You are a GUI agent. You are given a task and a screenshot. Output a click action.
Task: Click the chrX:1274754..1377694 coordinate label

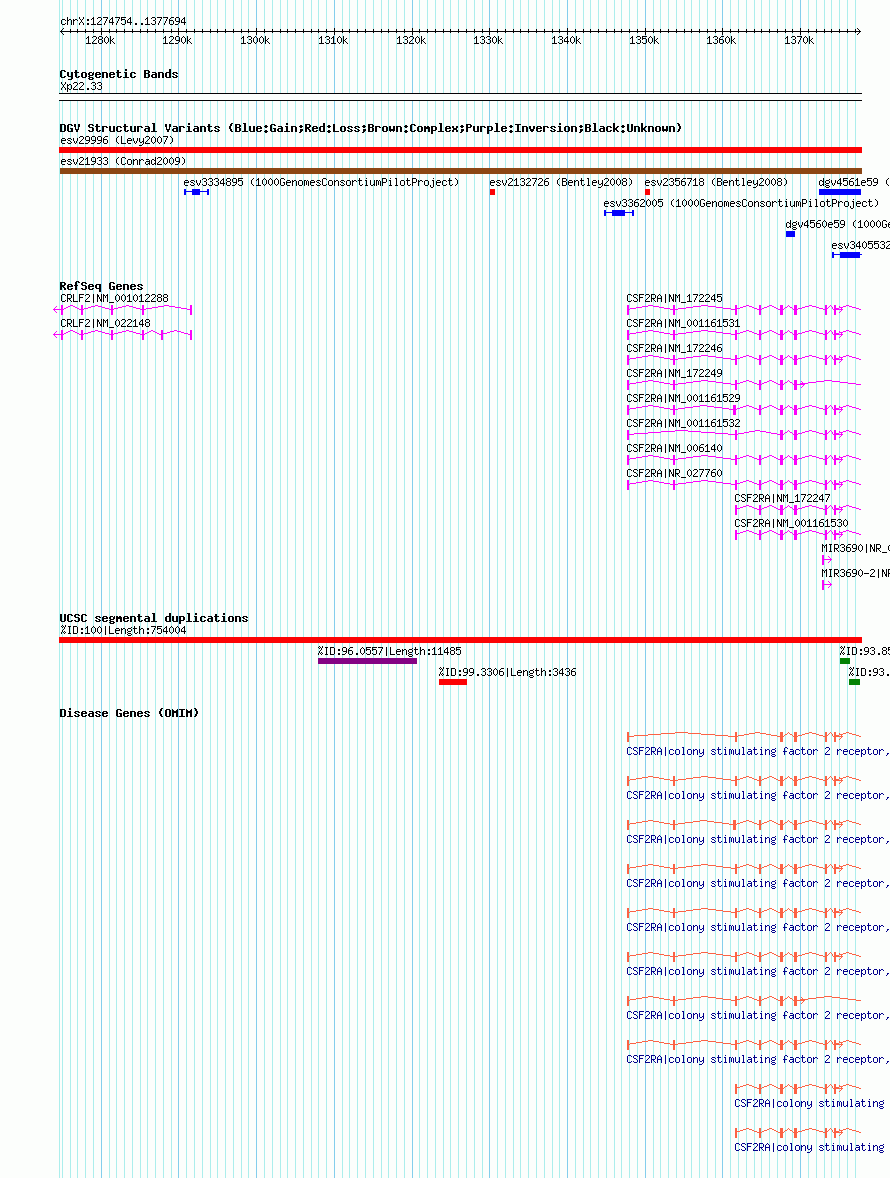coord(123,21)
